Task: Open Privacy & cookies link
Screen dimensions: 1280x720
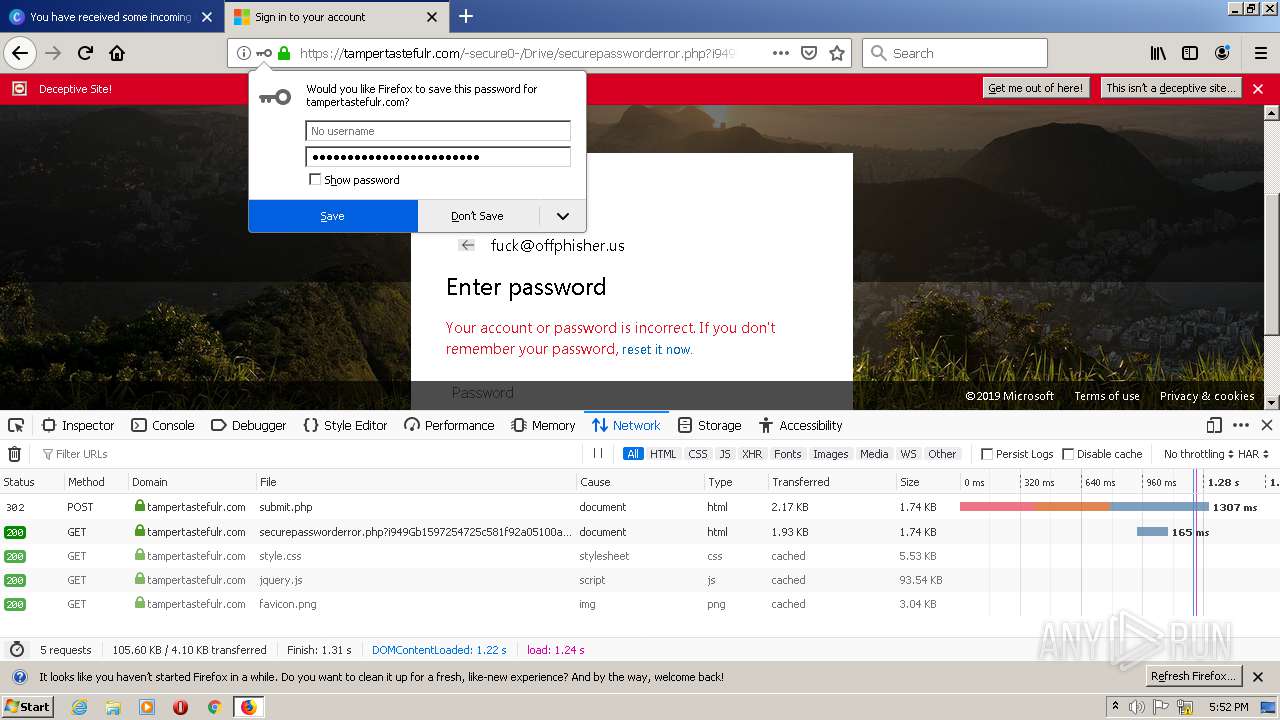Action: coord(1207,396)
